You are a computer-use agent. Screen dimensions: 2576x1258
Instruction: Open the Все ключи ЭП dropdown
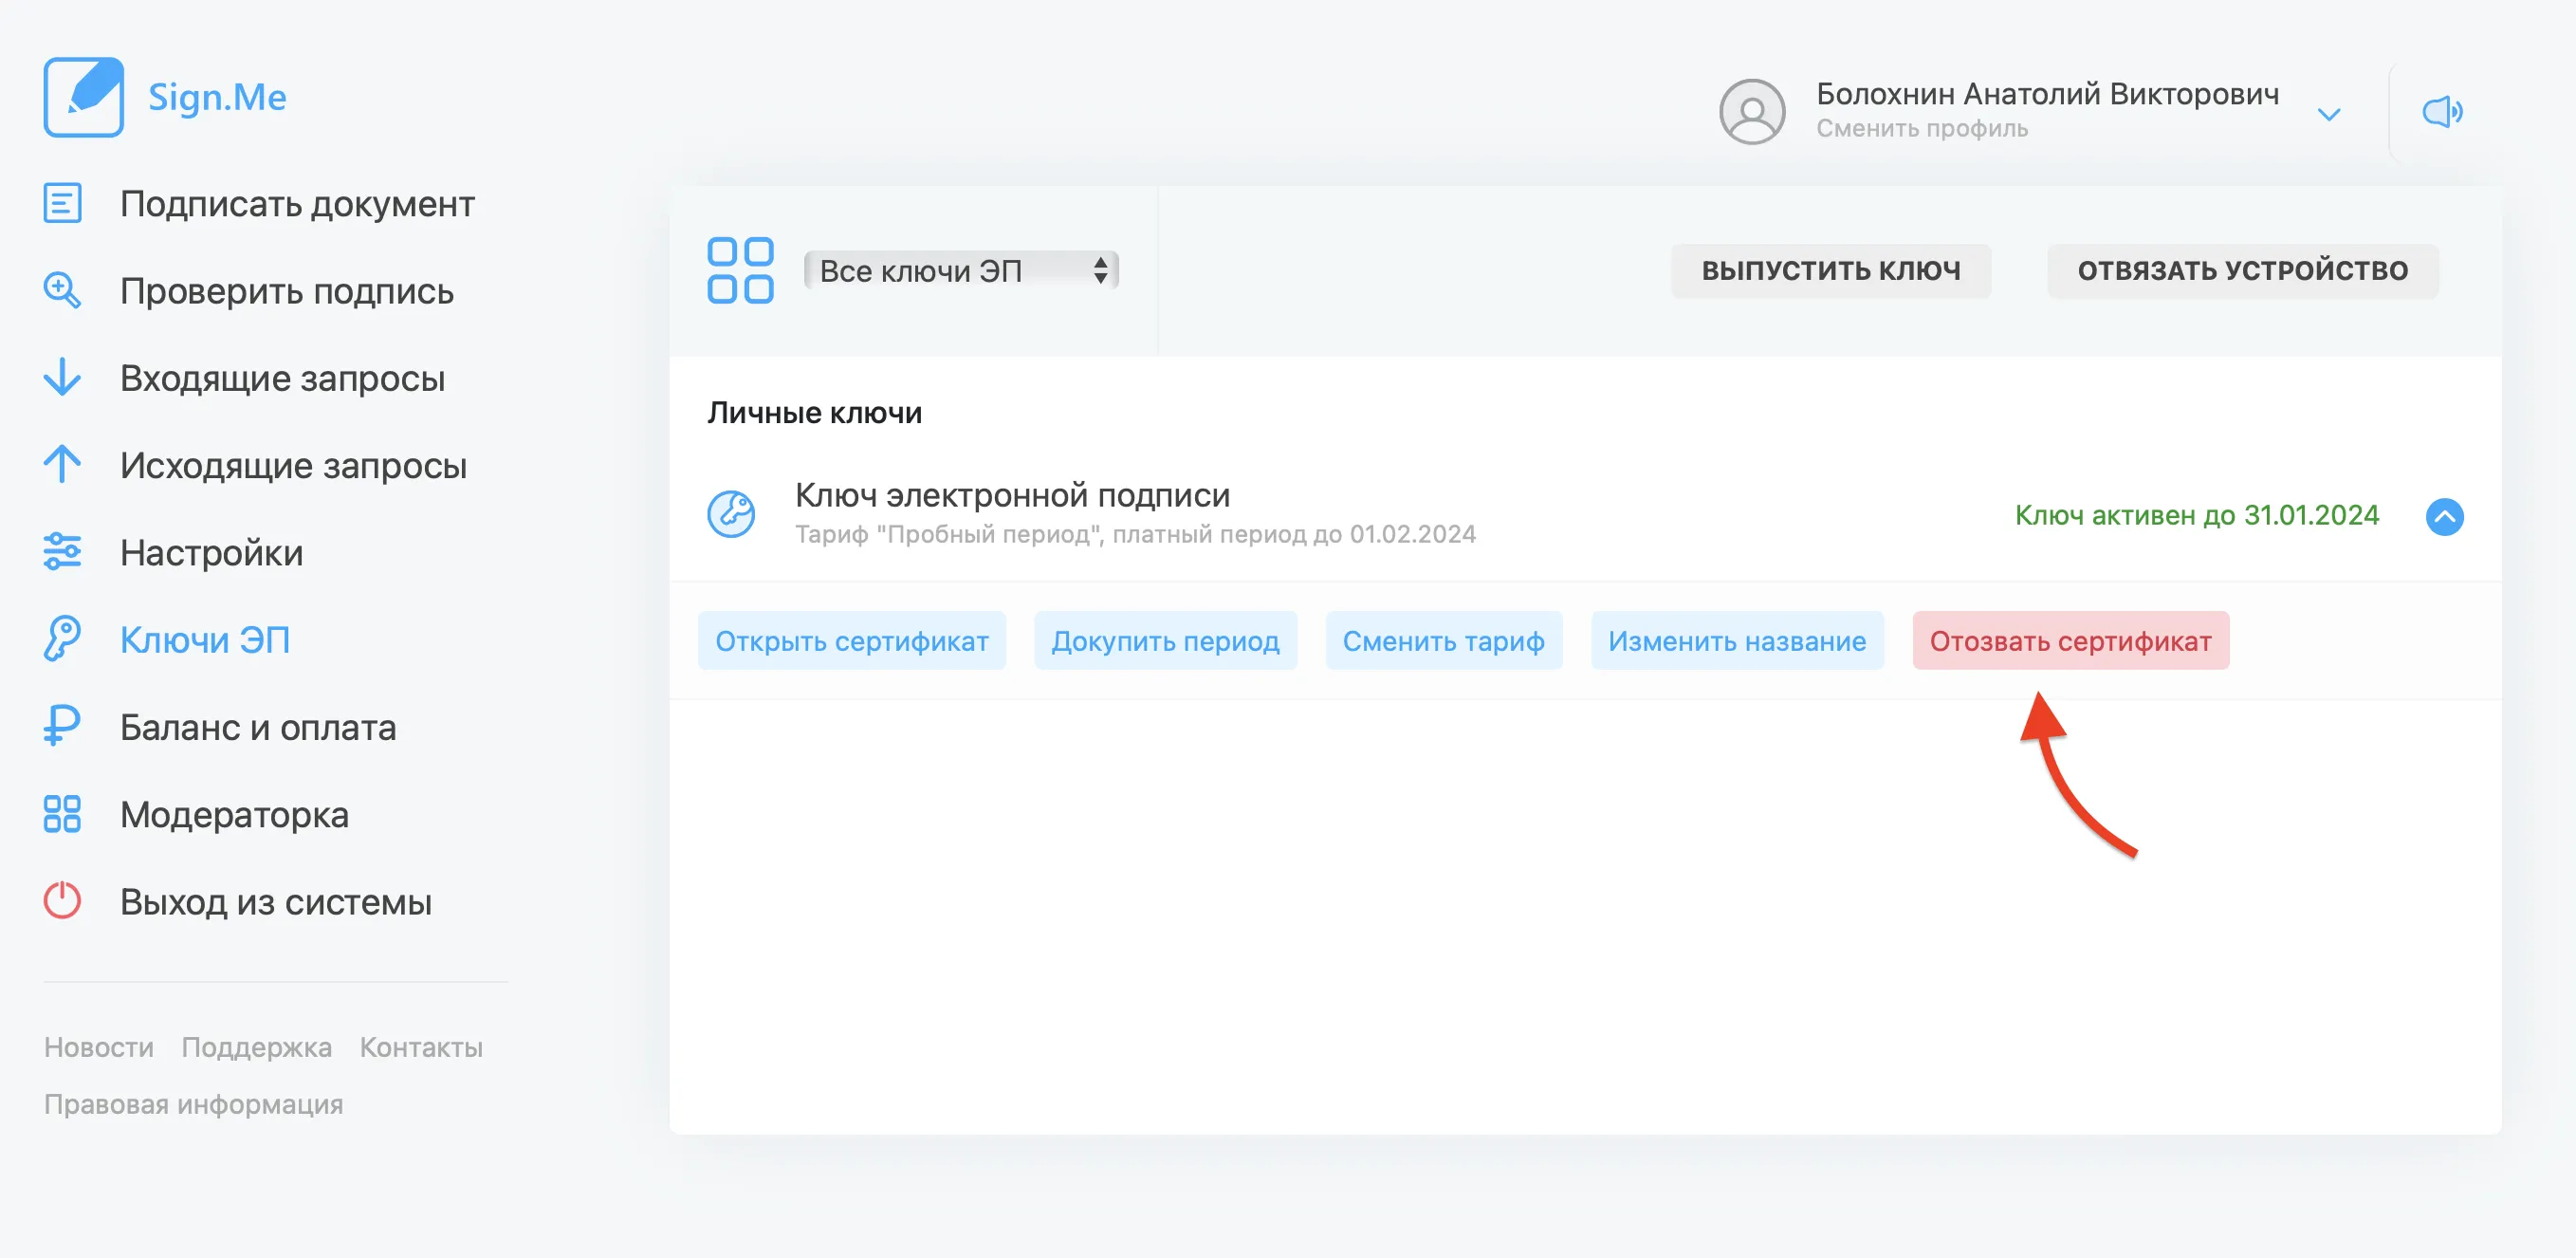click(x=961, y=270)
